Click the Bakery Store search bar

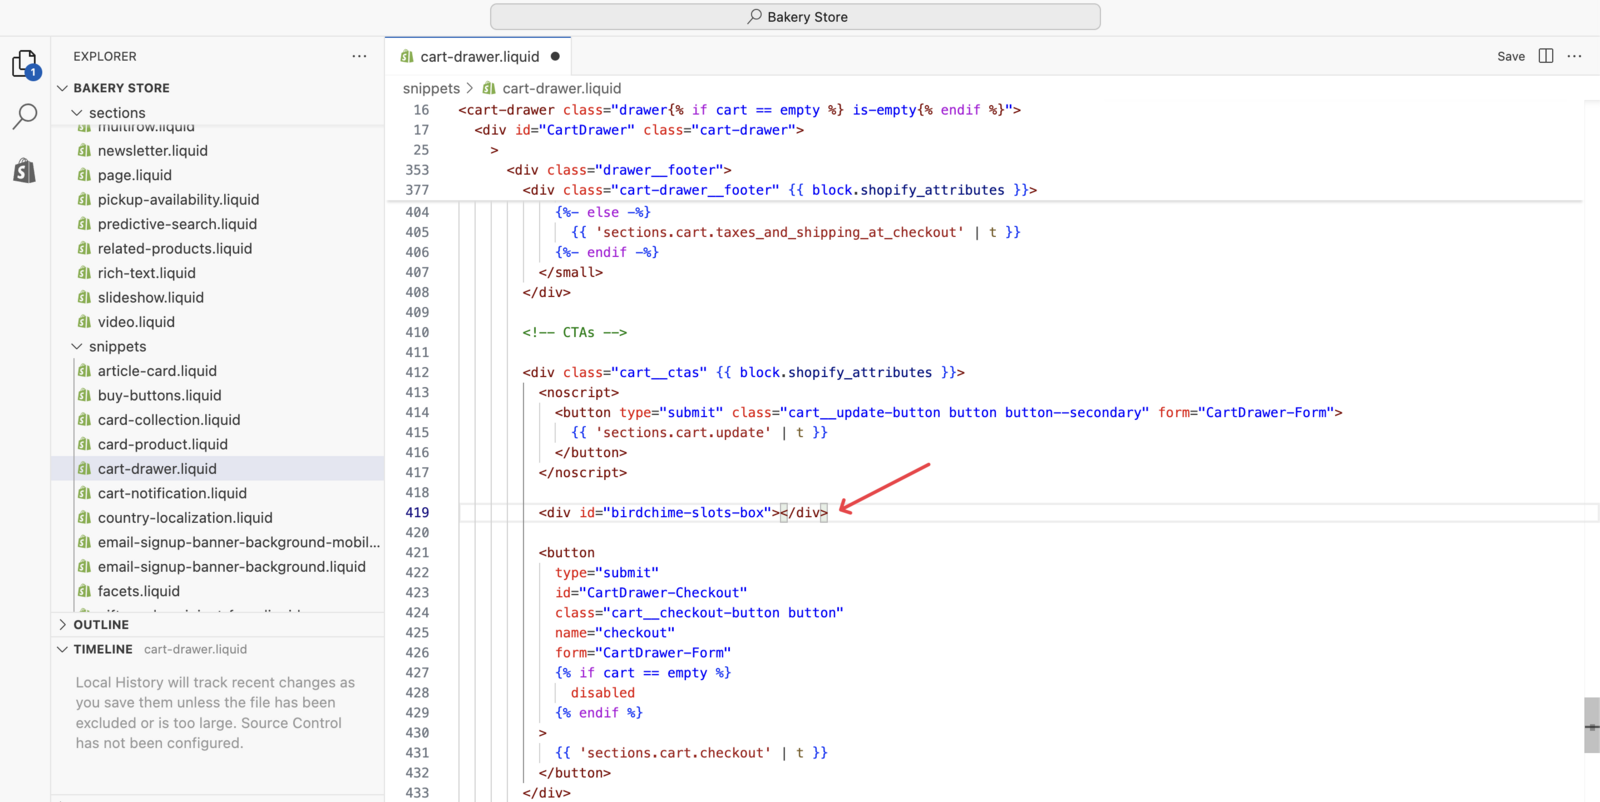pos(795,17)
